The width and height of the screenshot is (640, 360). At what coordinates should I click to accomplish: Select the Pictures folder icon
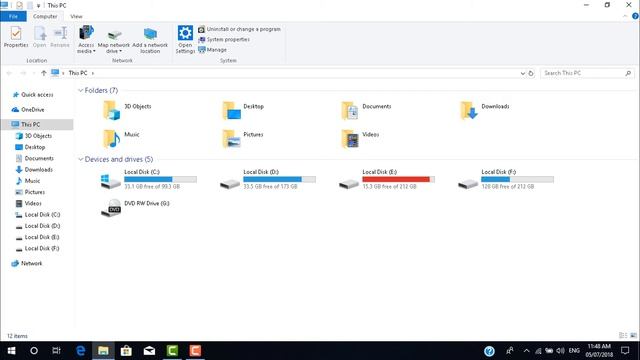click(231, 138)
